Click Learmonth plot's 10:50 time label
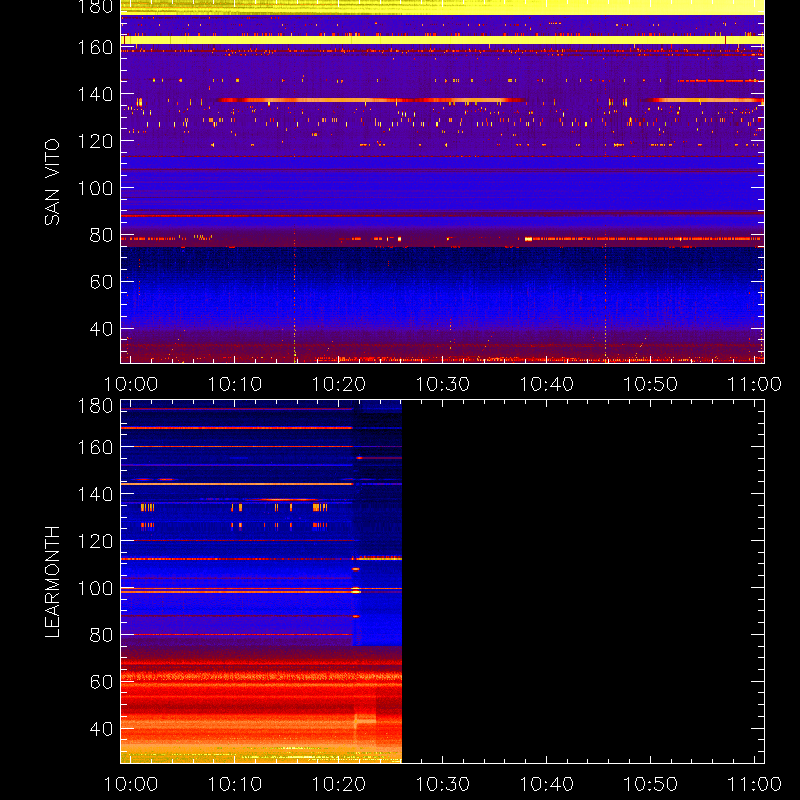This screenshot has height=800, width=800. [x=651, y=784]
